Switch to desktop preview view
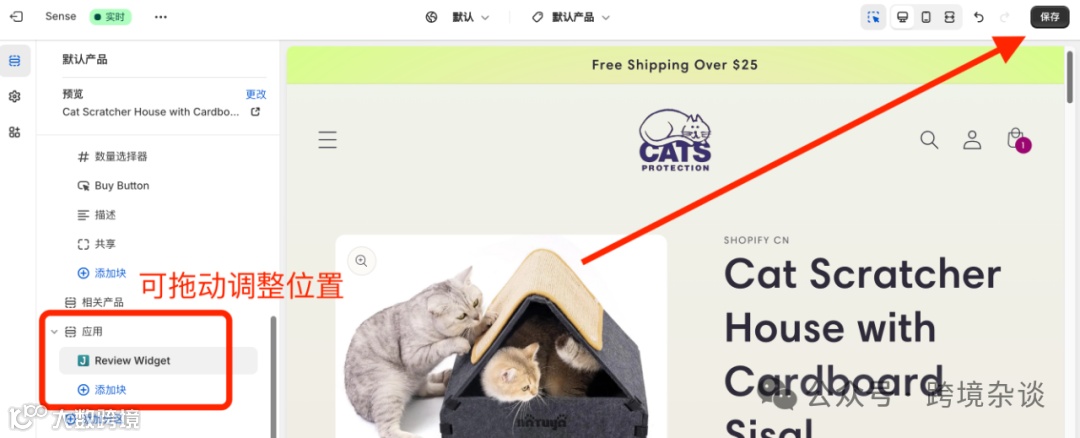The height and width of the screenshot is (438, 1080). [902, 17]
